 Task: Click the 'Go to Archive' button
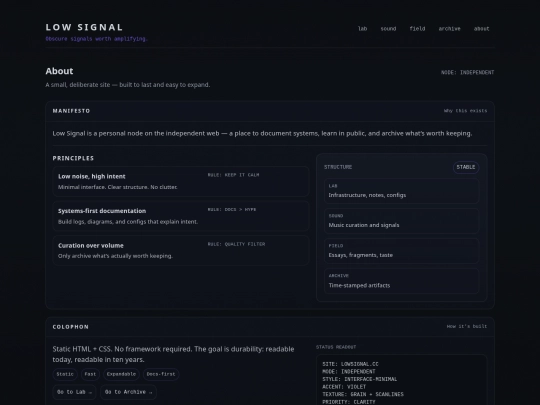click(x=128, y=392)
